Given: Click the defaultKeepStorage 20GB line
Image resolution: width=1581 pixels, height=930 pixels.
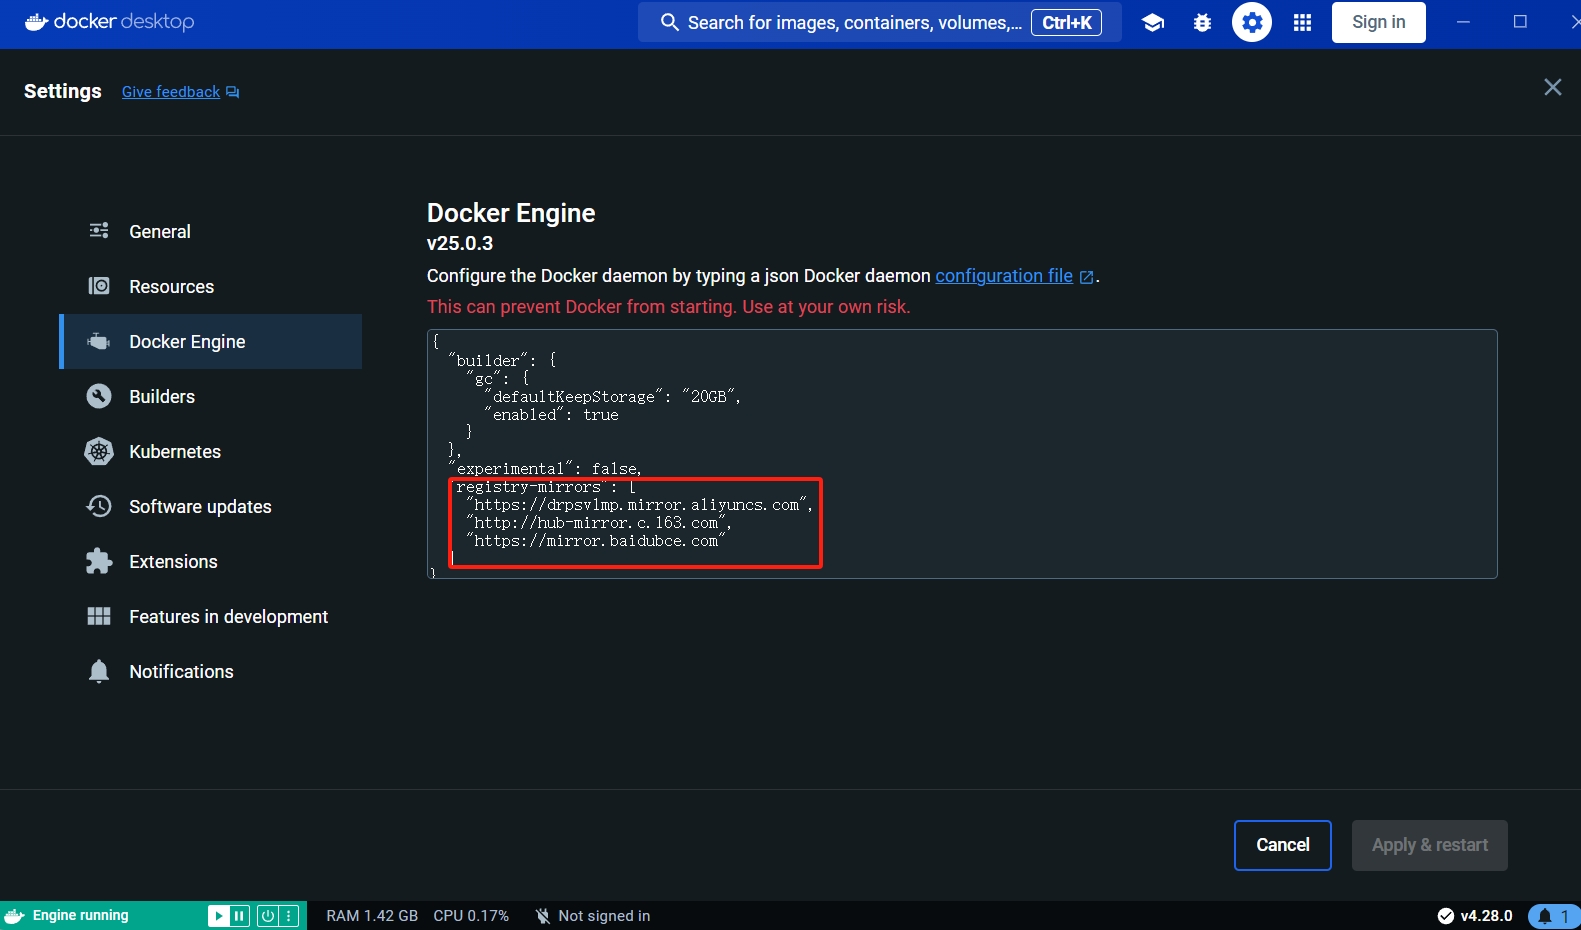Looking at the screenshot, I should pos(612,397).
